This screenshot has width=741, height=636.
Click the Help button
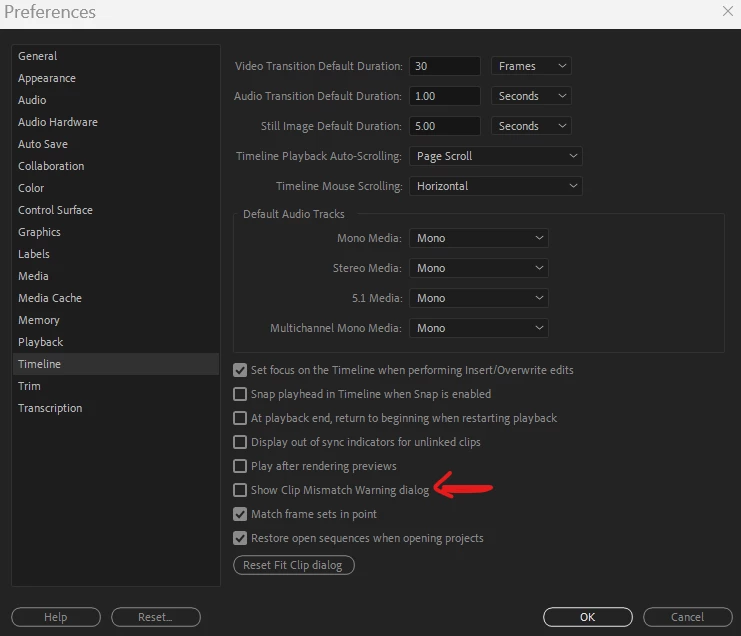coord(56,617)
